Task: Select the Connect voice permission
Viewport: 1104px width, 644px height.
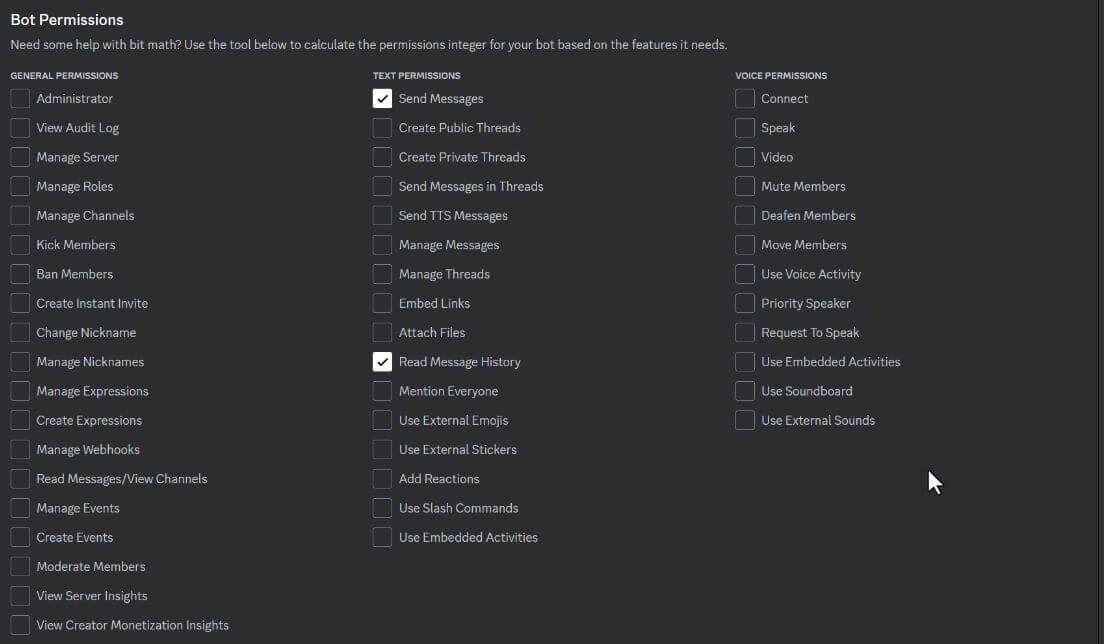Action: pos(744,98)
